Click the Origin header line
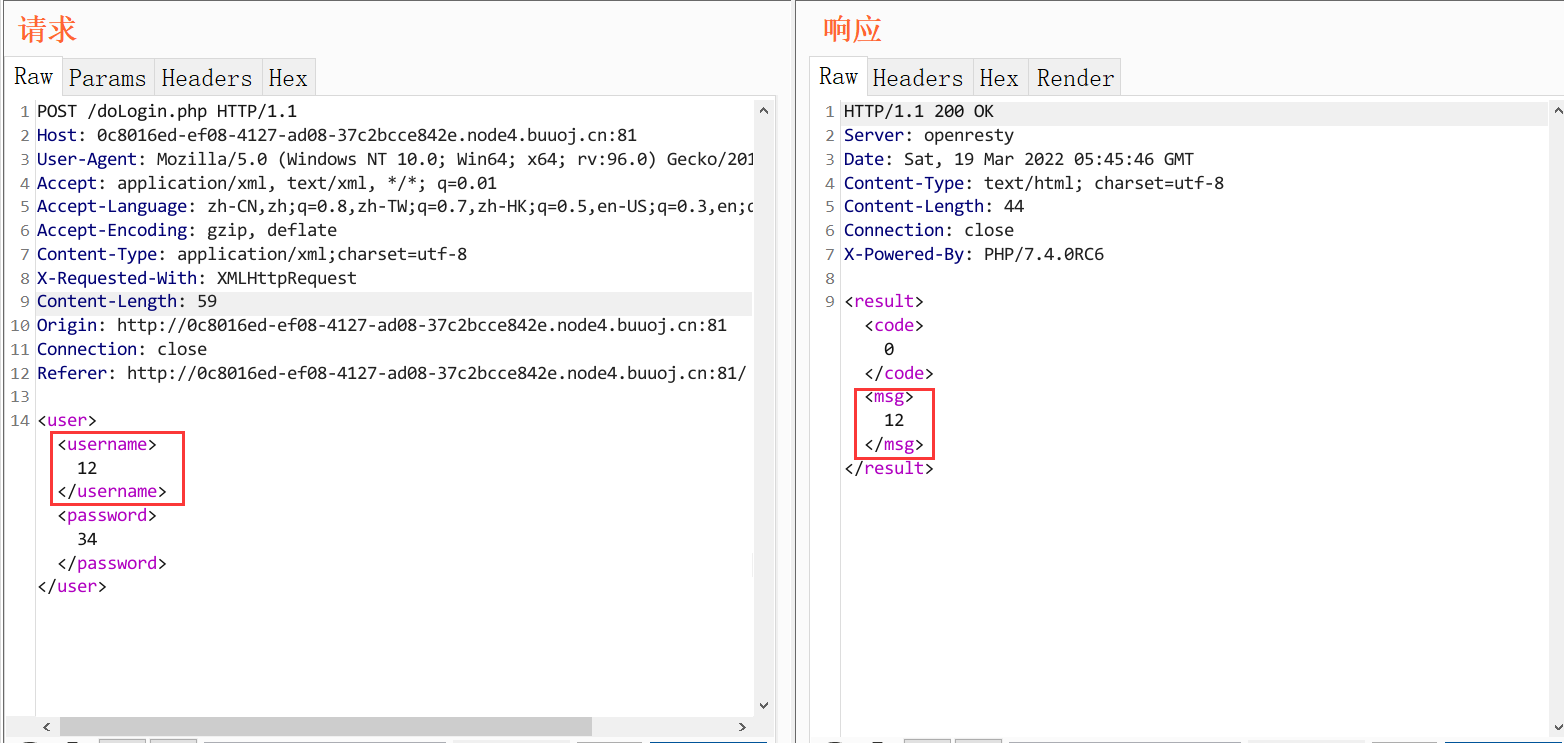 382,325
